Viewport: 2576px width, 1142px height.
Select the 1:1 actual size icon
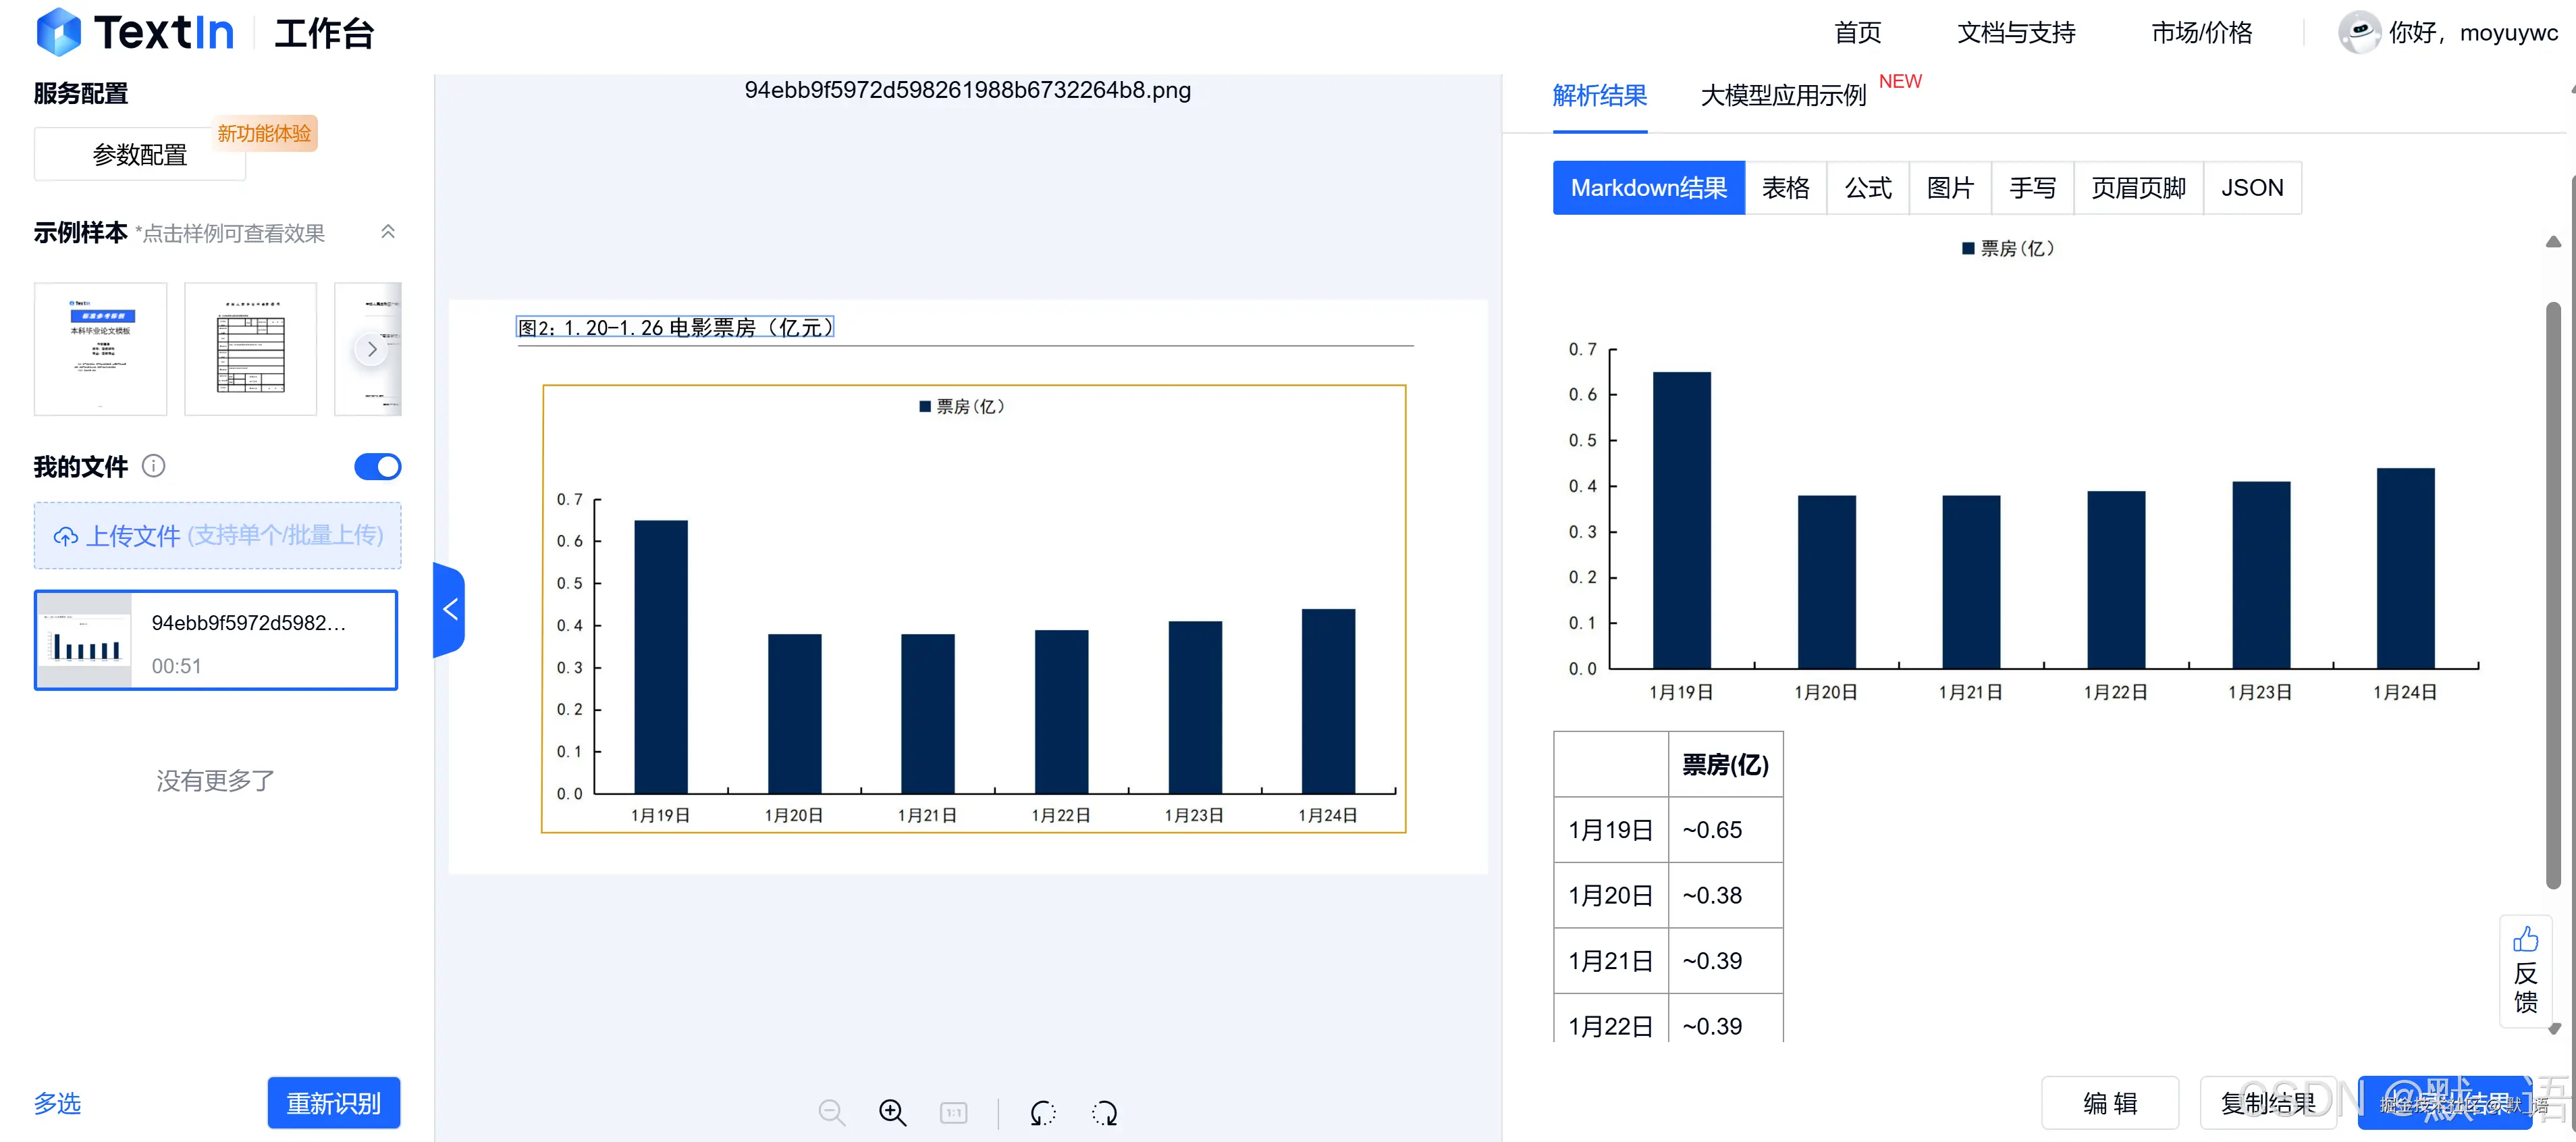tap(953, 1112)
